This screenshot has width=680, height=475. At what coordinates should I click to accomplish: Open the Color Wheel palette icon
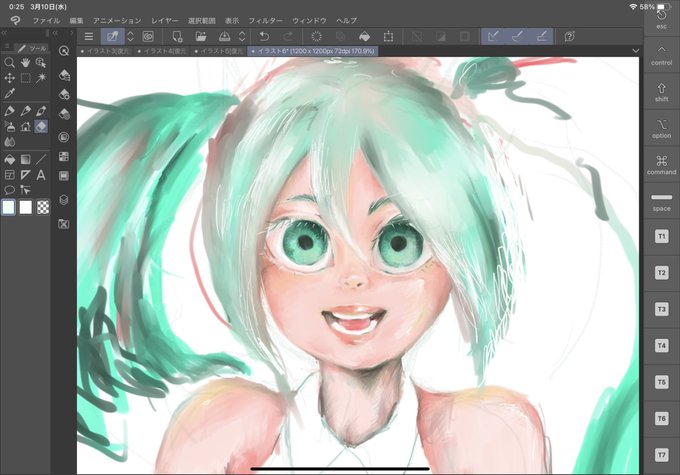(x=64, y=137)
